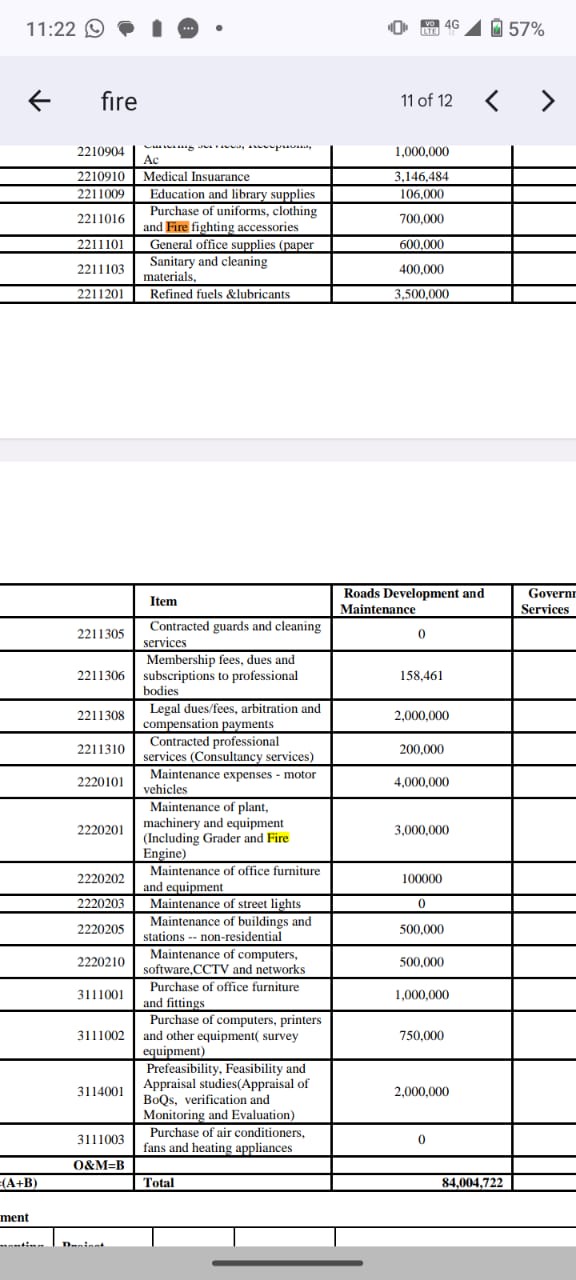Select the 'O&M=B' label
This screenshot has height=1280, width=576.
coord(99,1165)
